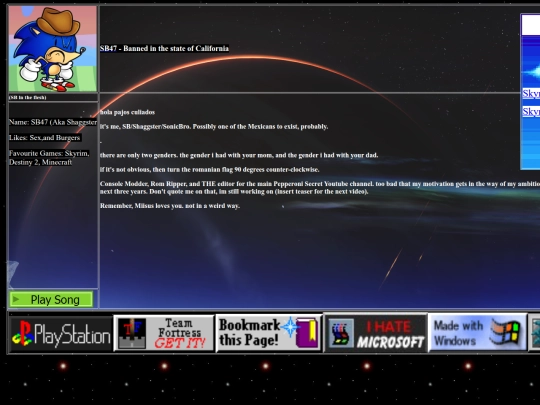
Task: Click the 'Destiny 2, Minecraft' text
Action: pos(41,162)
